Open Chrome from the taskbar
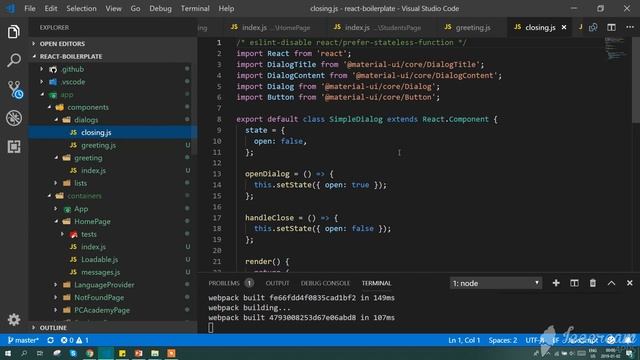This screenshot has width=640, height=360. (x=89, y=353)
